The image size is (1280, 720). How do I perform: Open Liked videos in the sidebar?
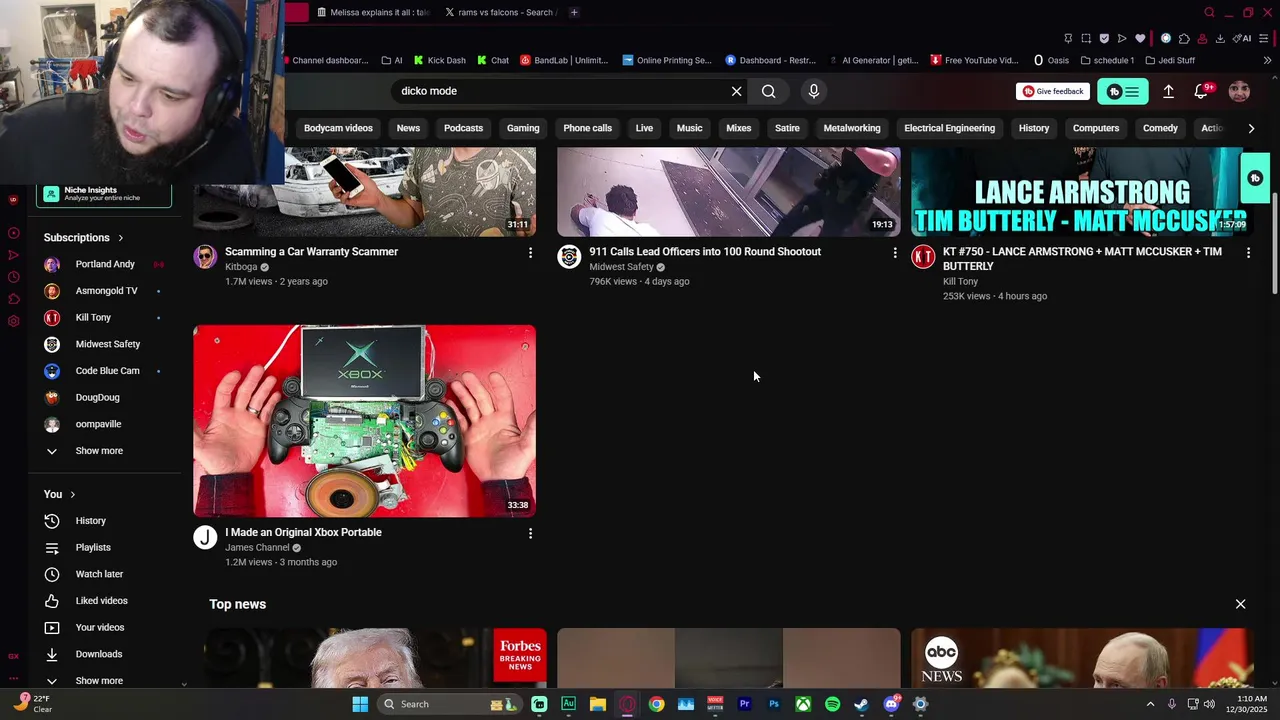pyautogui.click(x=101, y=601)
